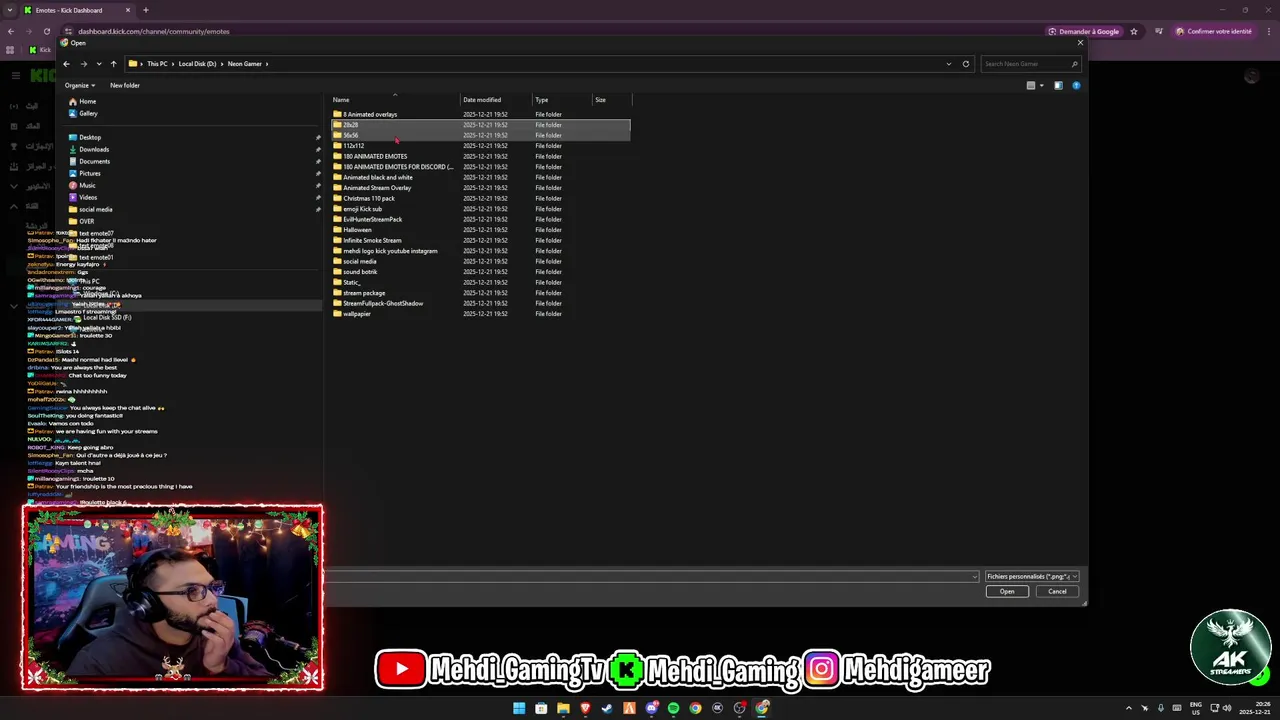The width and height of the screenshot is (1280, 720).
Task: Go up one folder level
Action: 113,64
